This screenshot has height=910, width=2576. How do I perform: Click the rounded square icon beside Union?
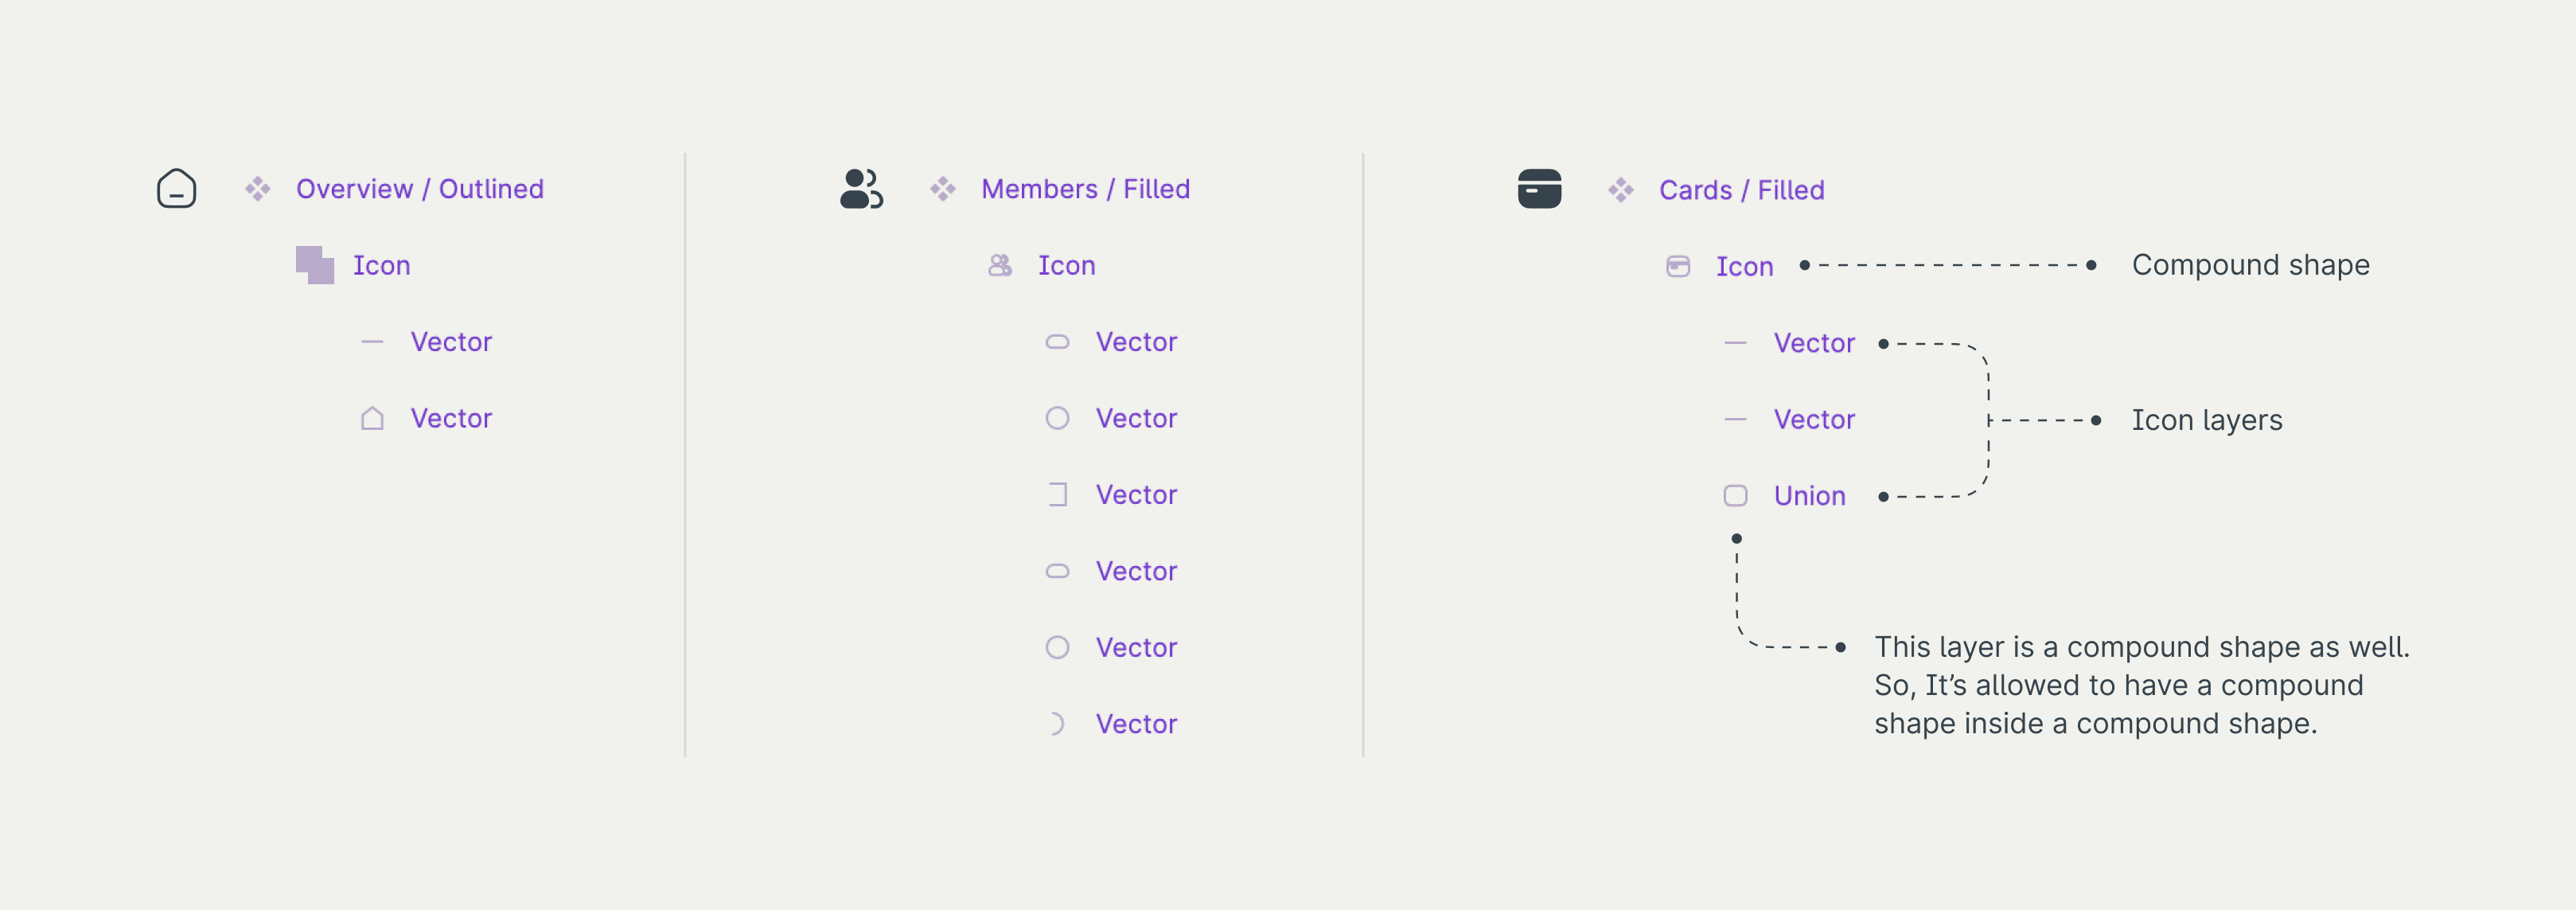click(1735, 496)
